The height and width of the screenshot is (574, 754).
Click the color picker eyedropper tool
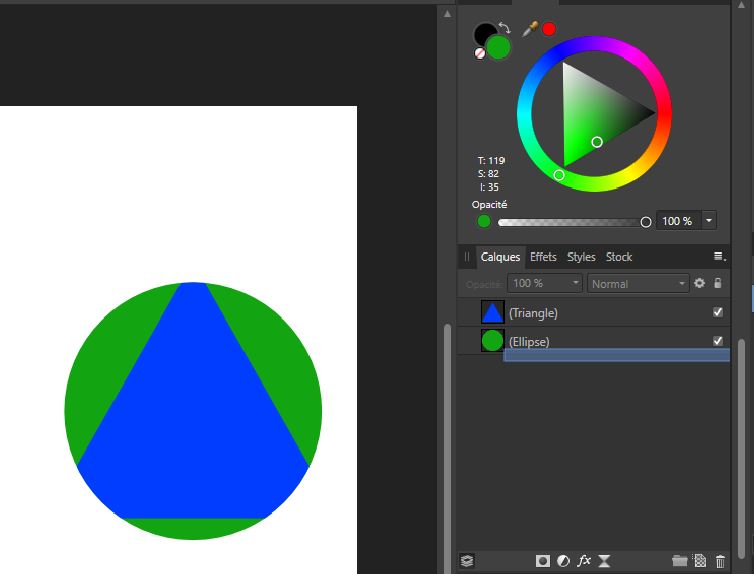(530, 29)
